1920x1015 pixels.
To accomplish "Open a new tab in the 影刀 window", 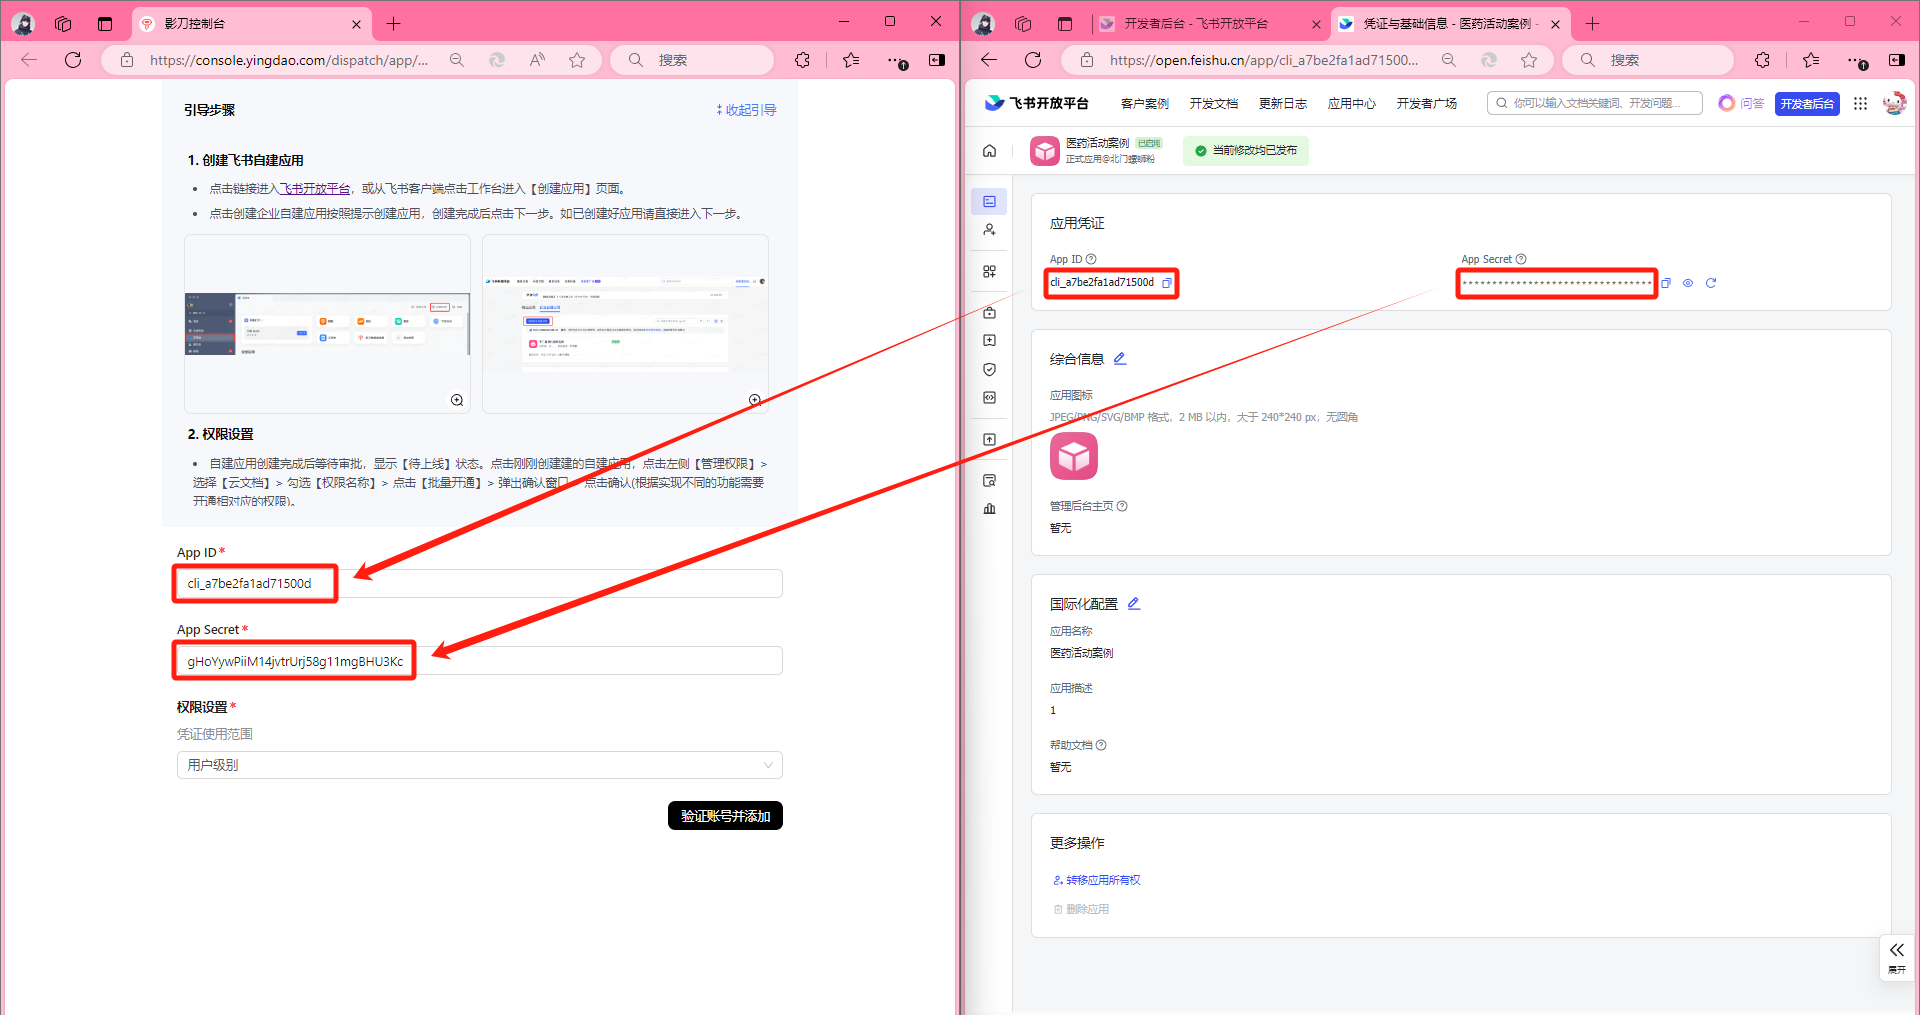I will tap(394, 24).
